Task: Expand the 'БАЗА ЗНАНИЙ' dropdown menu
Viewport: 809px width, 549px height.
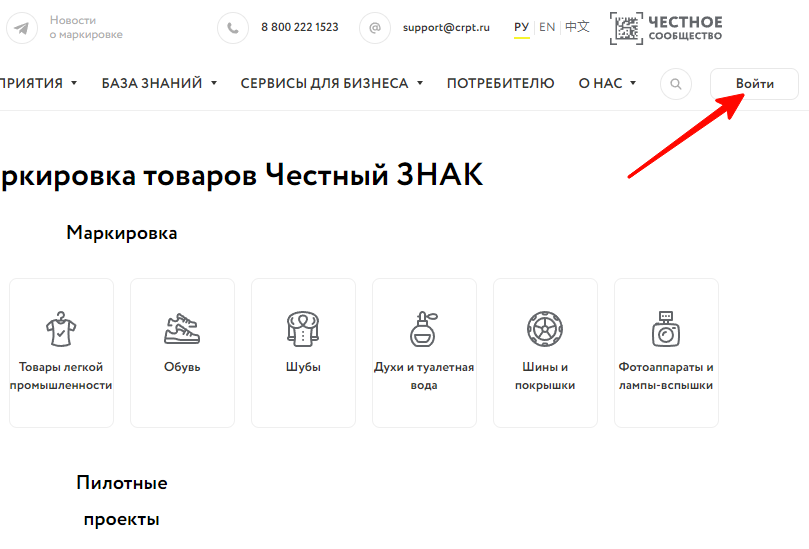Action: 159,83
